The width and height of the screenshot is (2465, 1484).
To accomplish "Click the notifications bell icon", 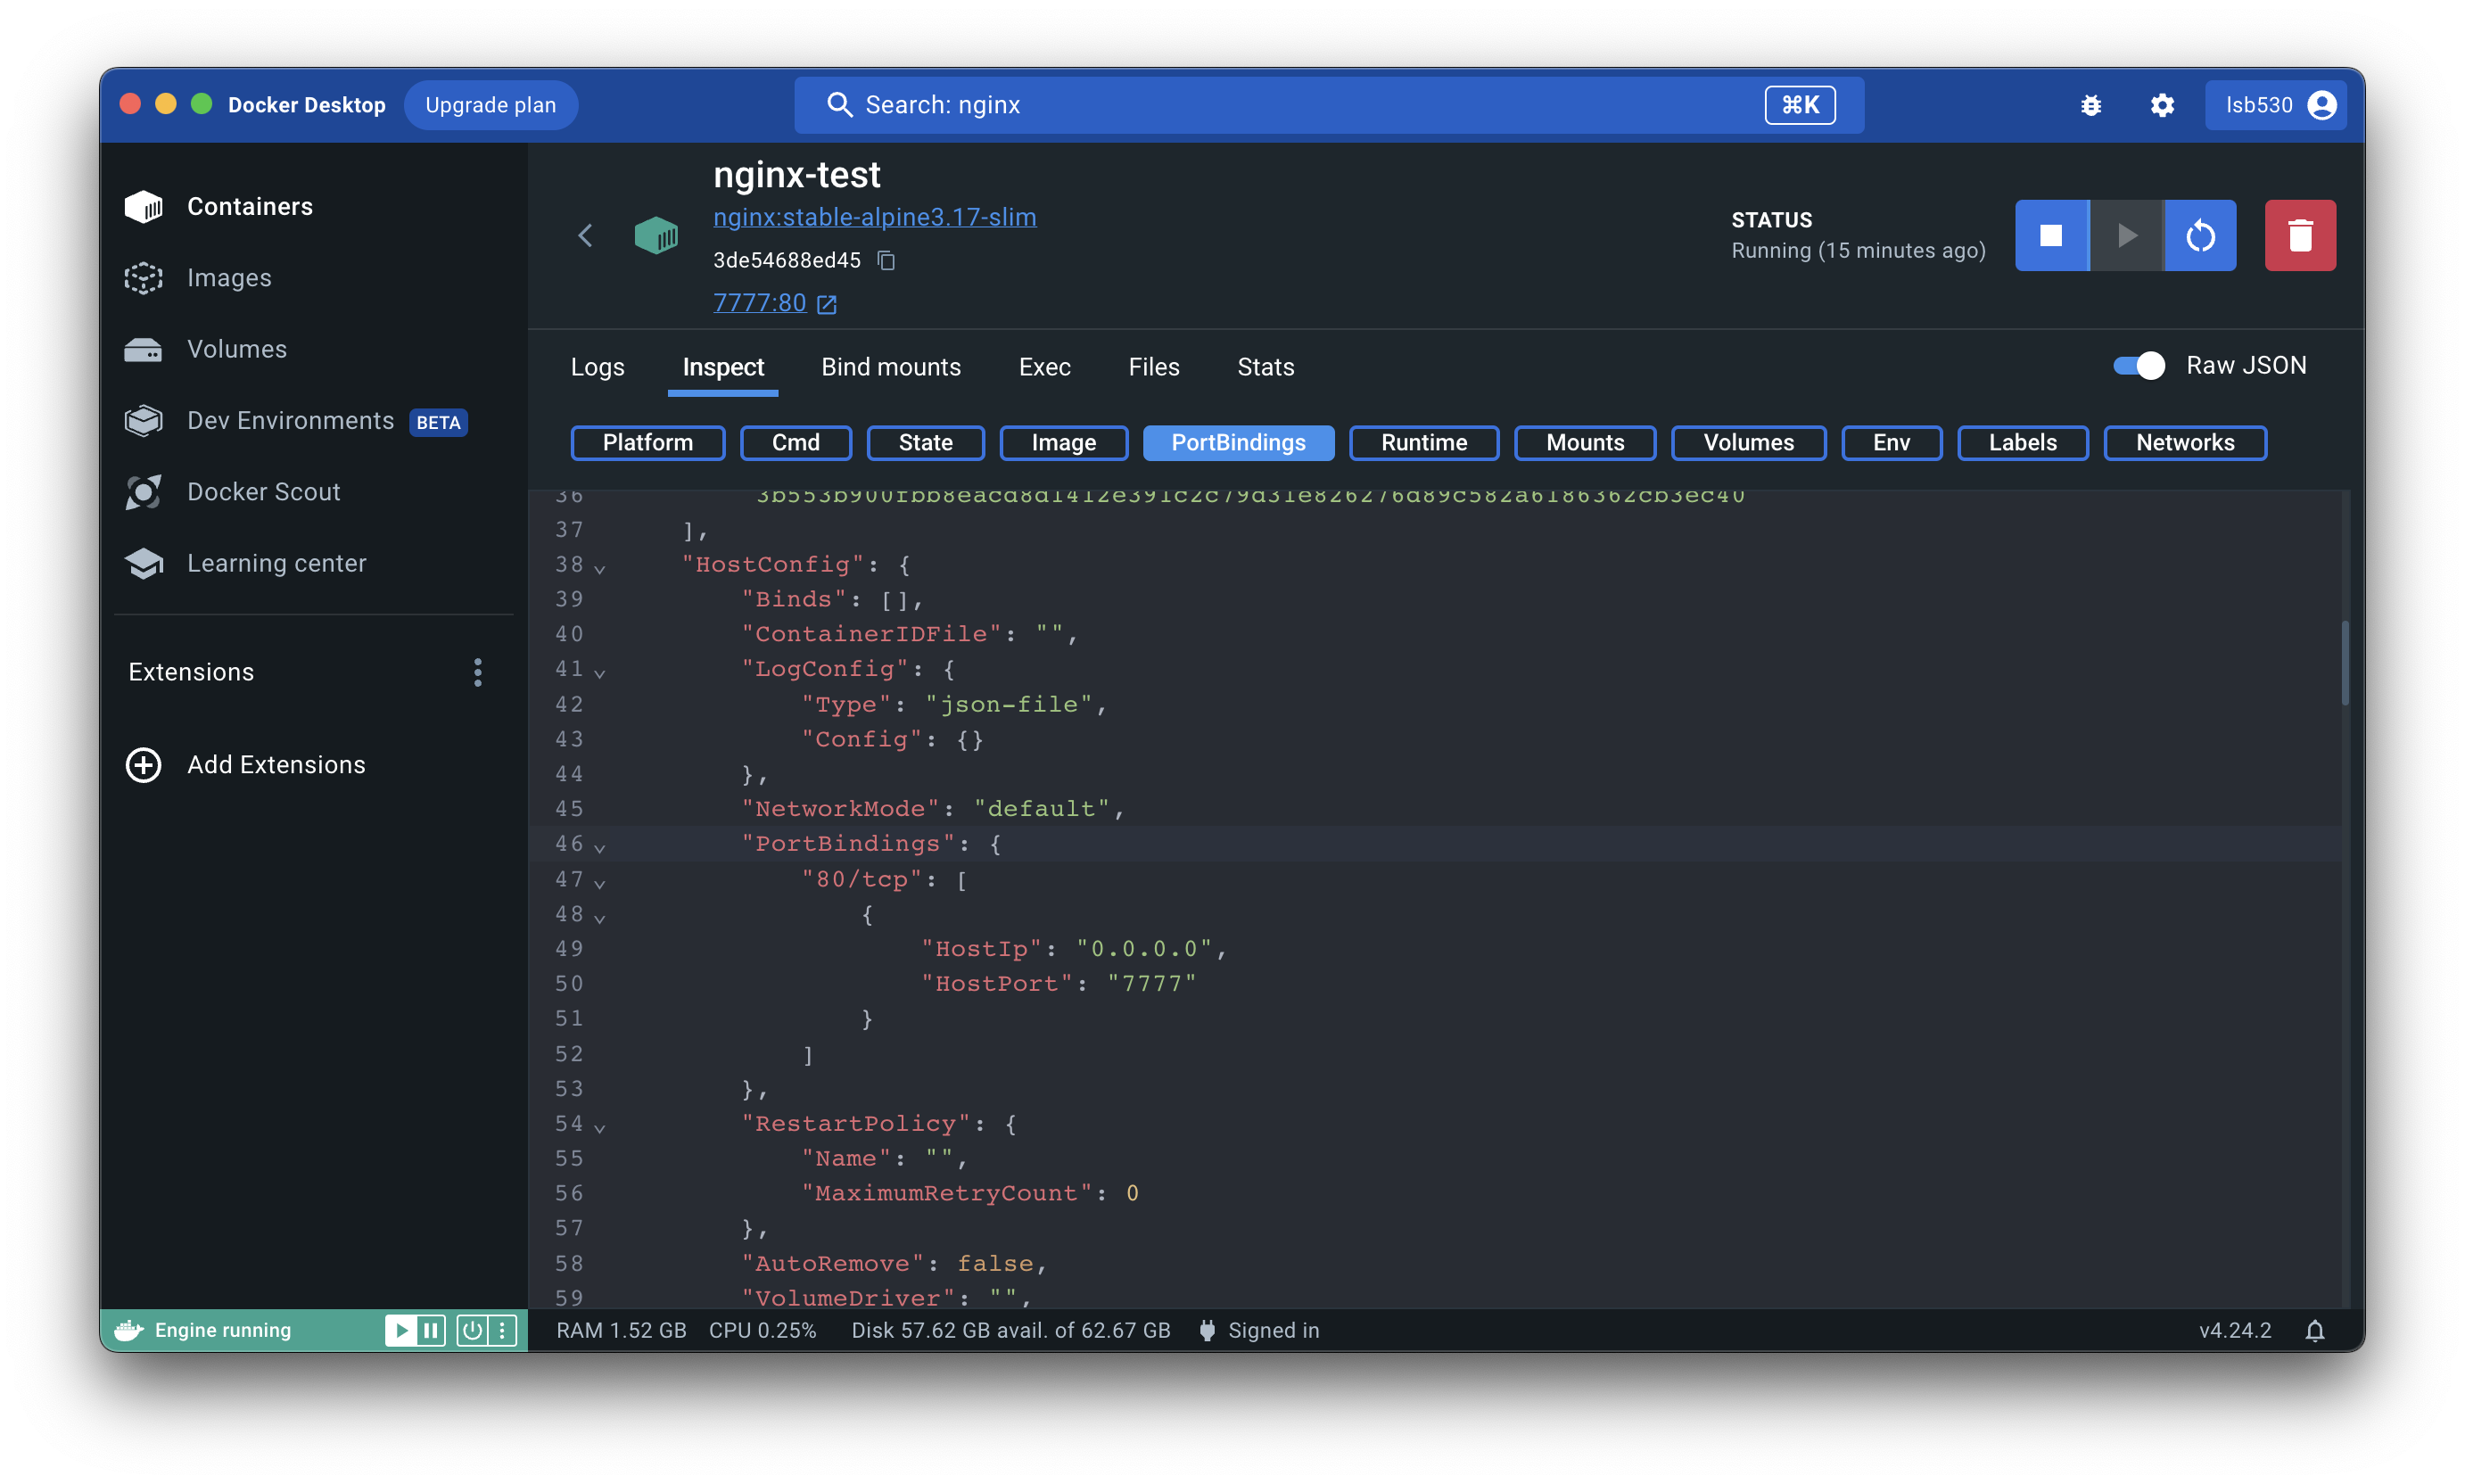I will click(x=2314, y=1330).
